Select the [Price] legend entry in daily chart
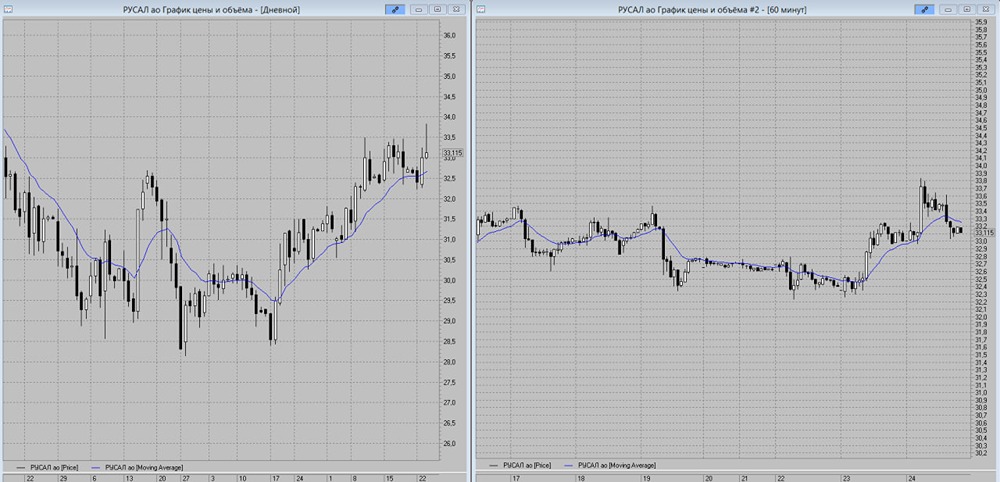The image size is (1000, 482). (x=46, y=466)
